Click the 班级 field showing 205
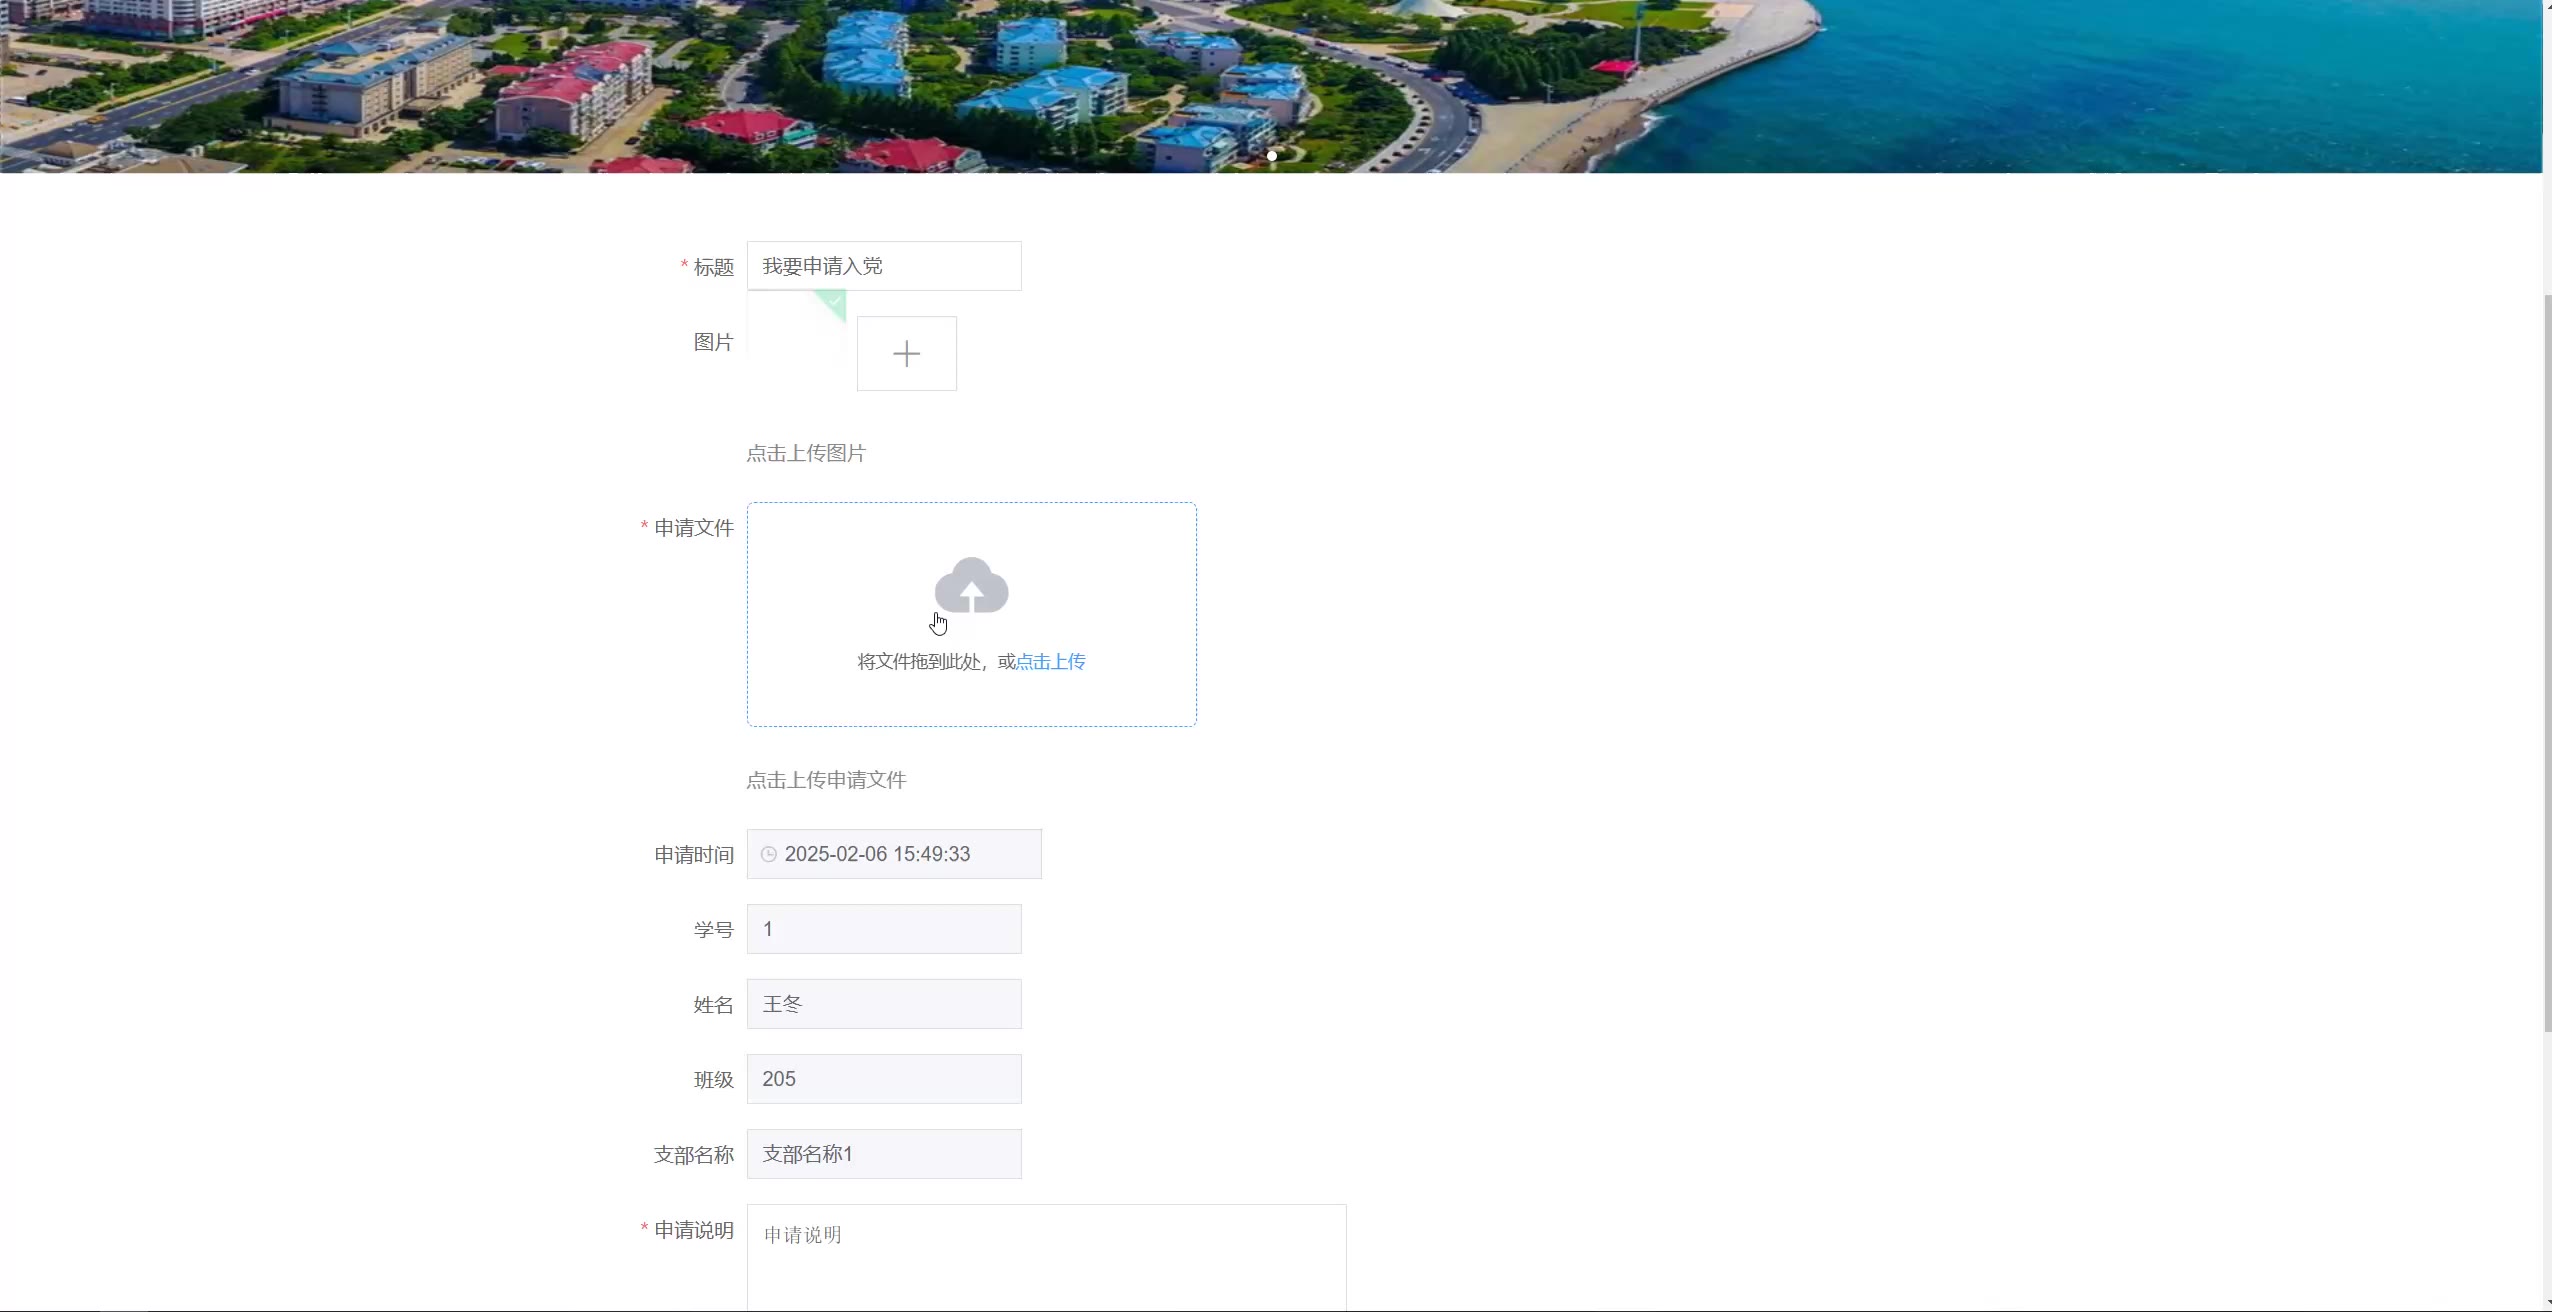 click(x=884, y=1079)
